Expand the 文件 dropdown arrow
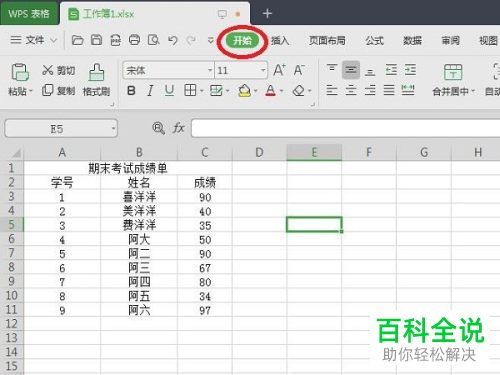This screenshot has height=375, width=500. tap(53, 41)
